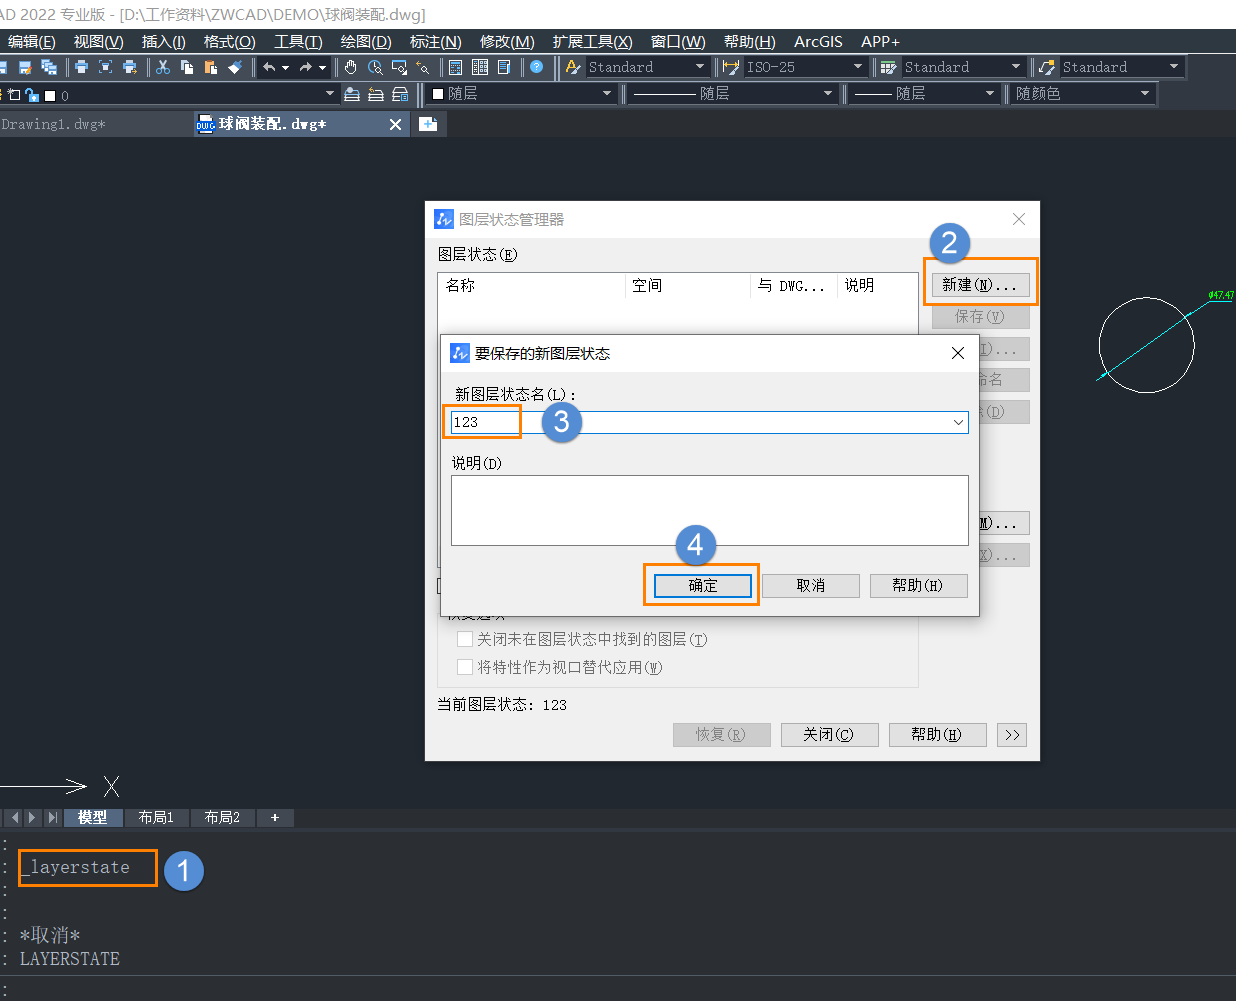Open the 编辑(E) menu

[32, 42]
